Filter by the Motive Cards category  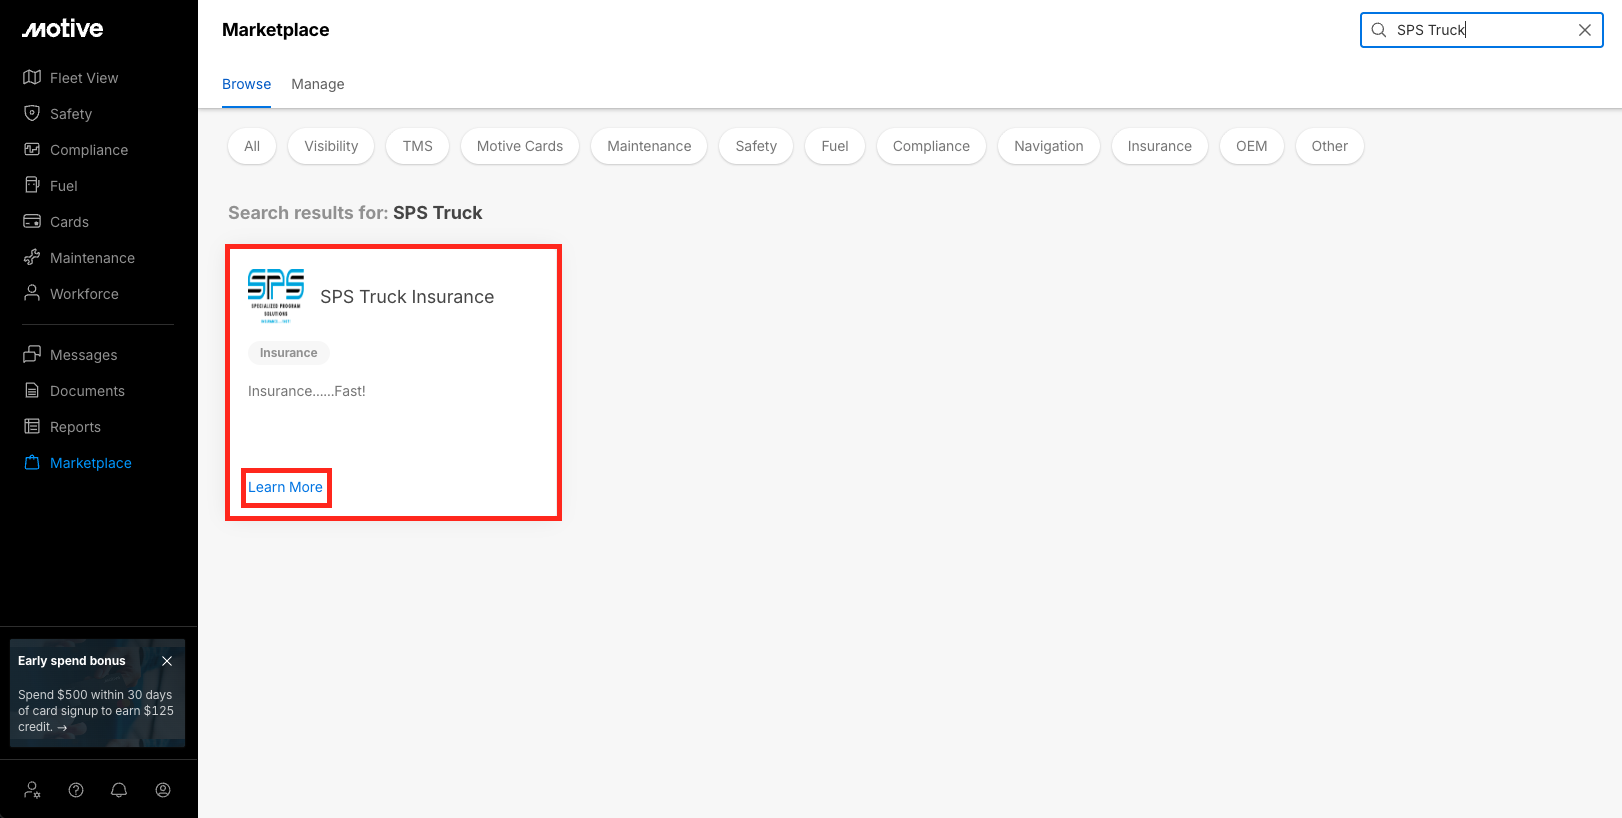coord(520,146)
